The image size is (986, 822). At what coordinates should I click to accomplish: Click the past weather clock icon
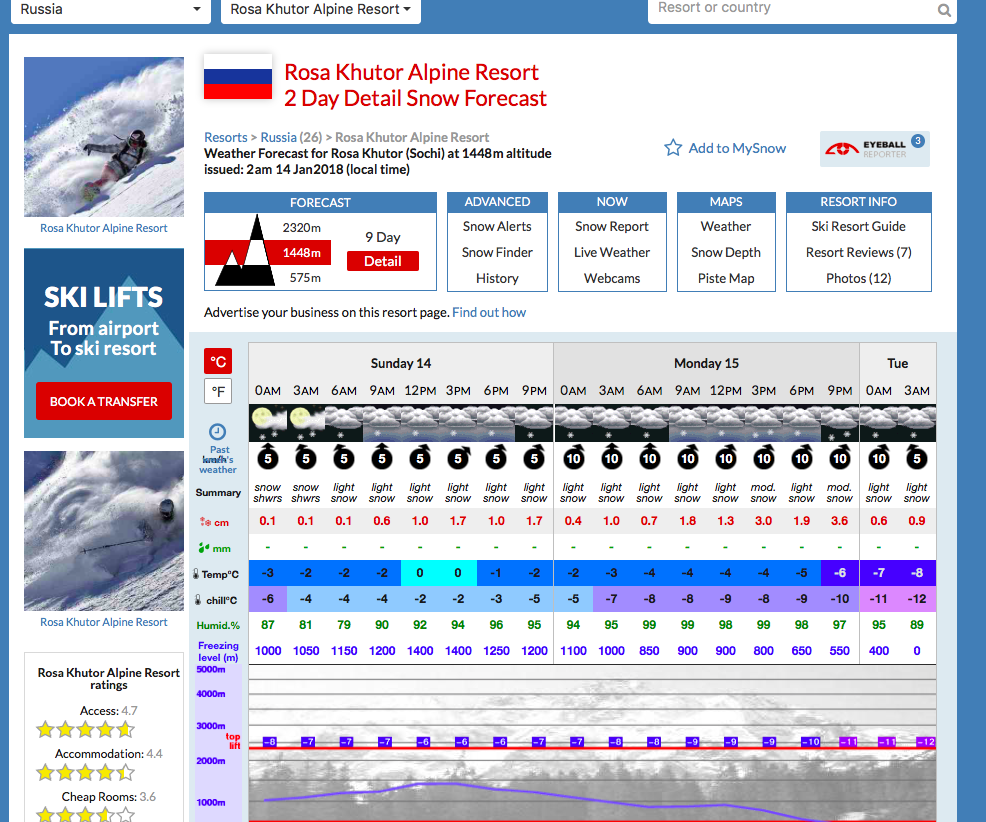(217, 431)
